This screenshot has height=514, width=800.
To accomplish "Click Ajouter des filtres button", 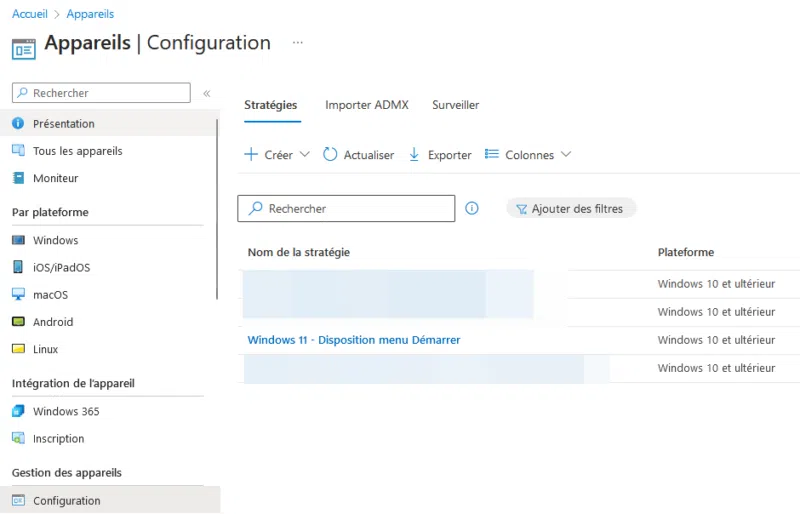I will pyautogui.click(x=571, y=208).
